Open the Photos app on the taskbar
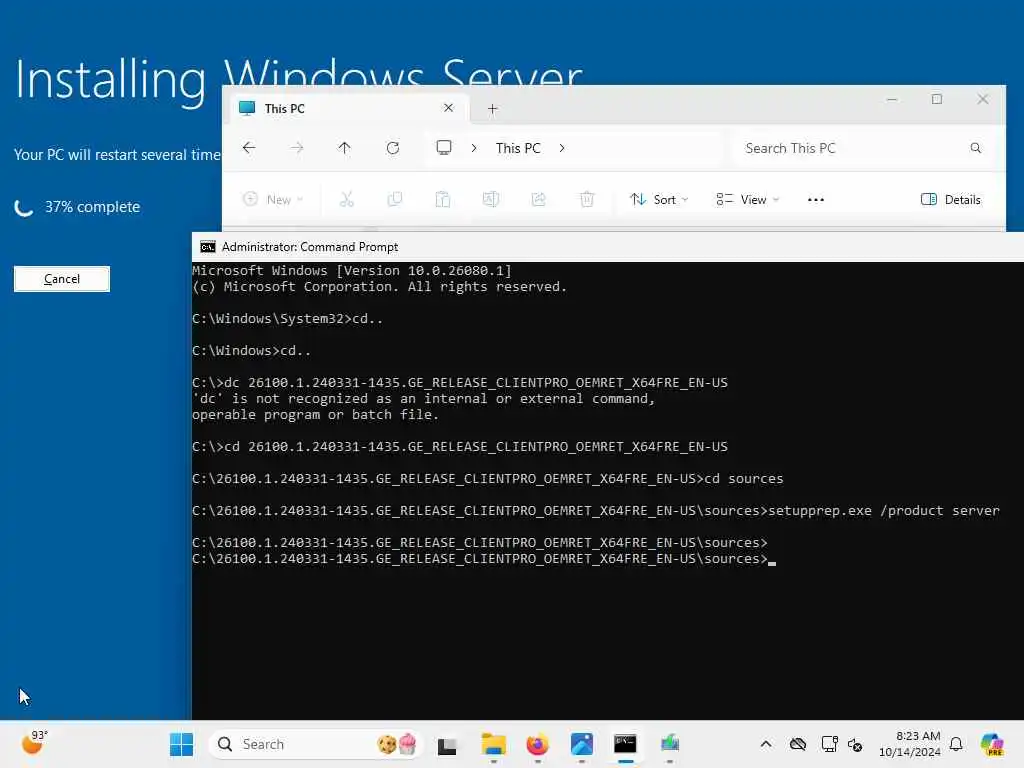 (x=581, y=744)
